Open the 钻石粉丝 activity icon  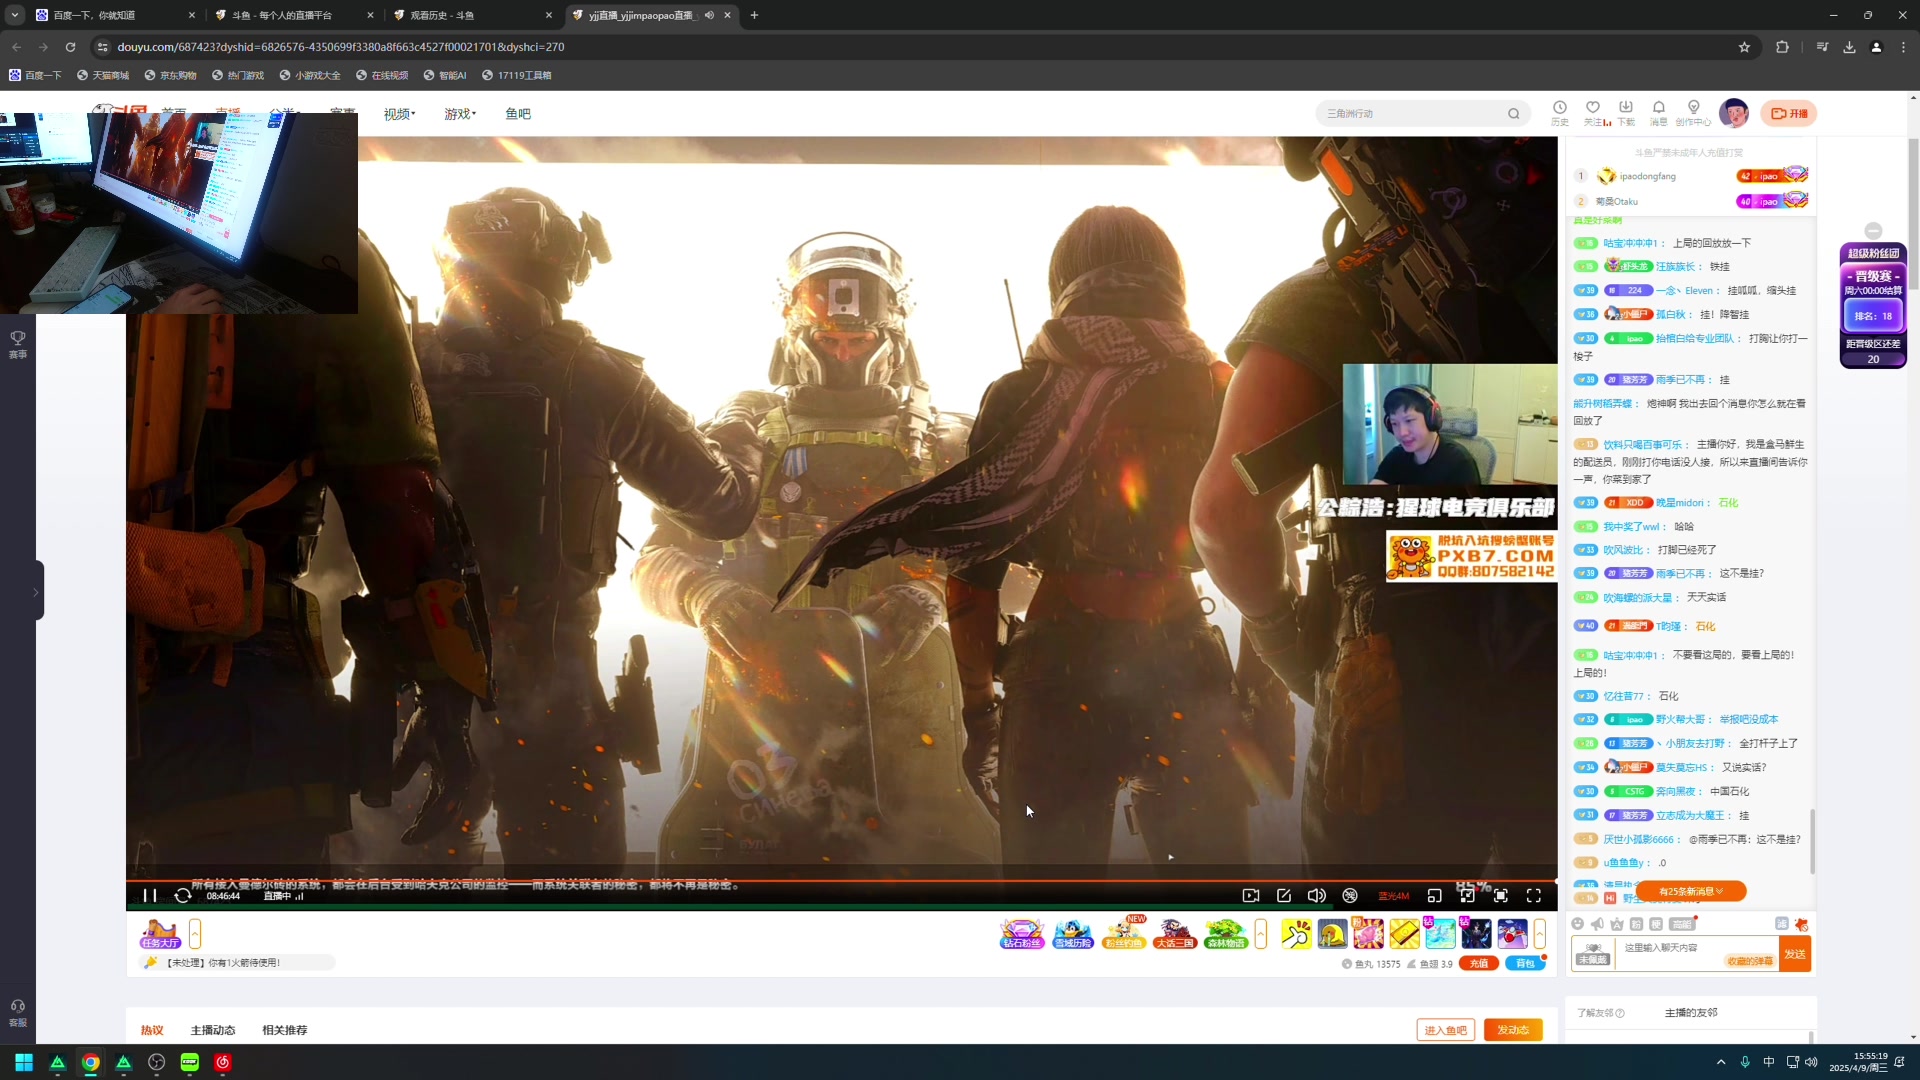[x=1022, y=934]
